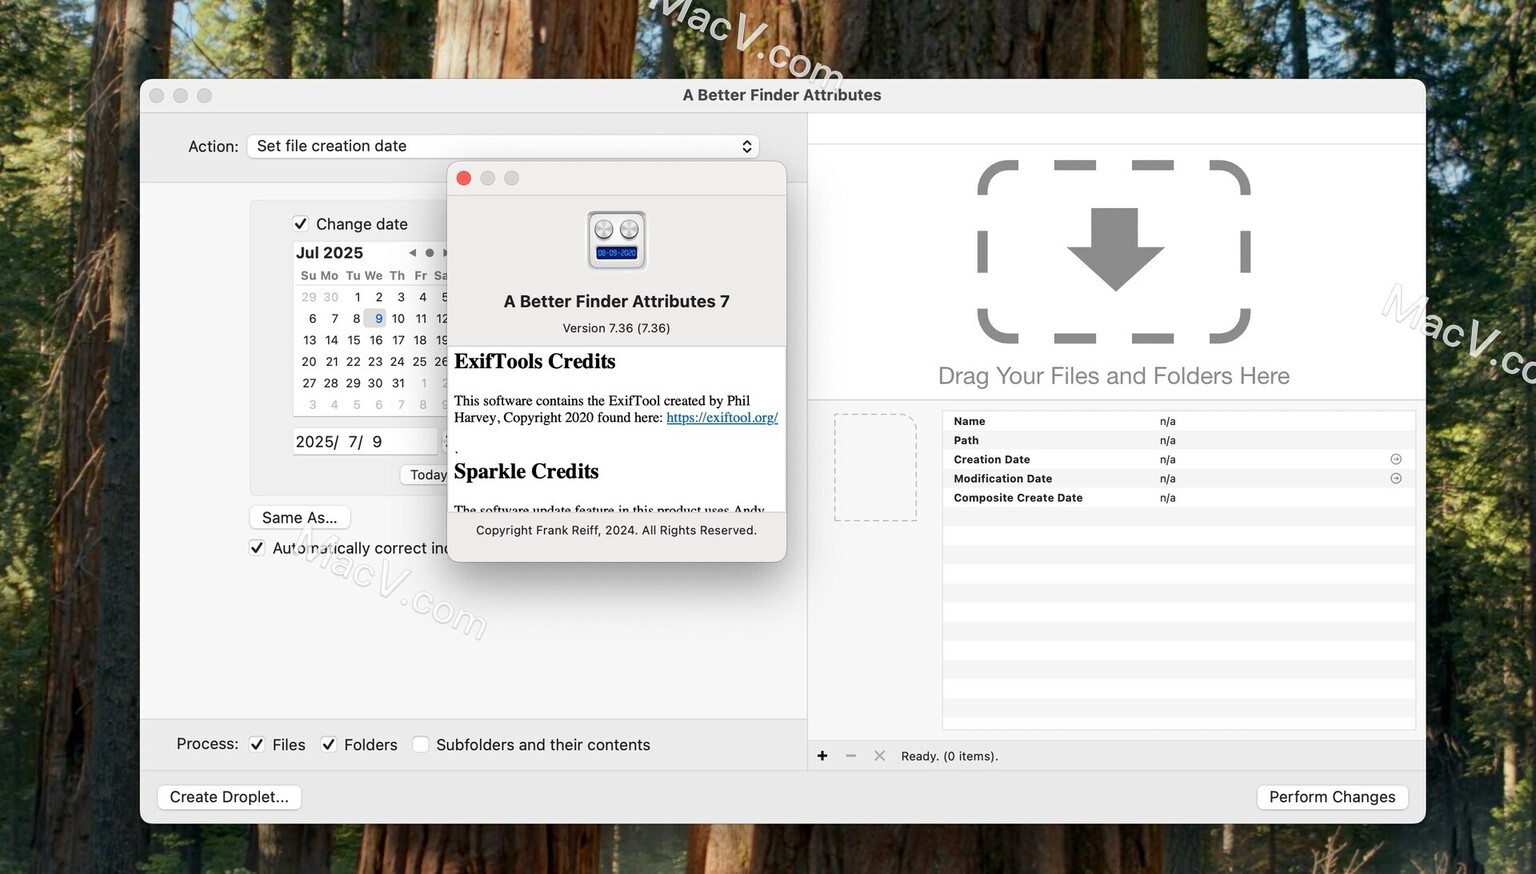The width and height of the screenshot is (1536, 874).
Task: Select July 15 in the calendar
Action: [353, 340]
